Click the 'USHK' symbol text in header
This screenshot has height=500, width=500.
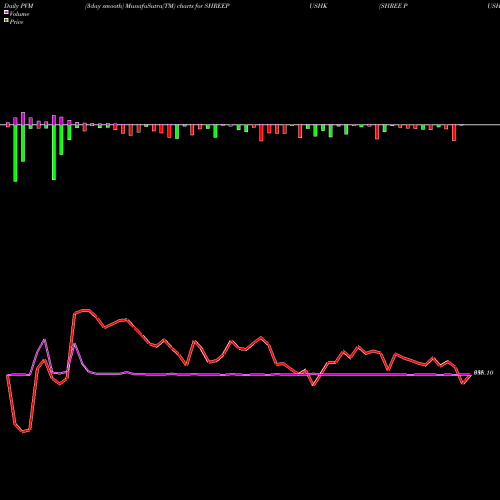click(x=318, y=6)
